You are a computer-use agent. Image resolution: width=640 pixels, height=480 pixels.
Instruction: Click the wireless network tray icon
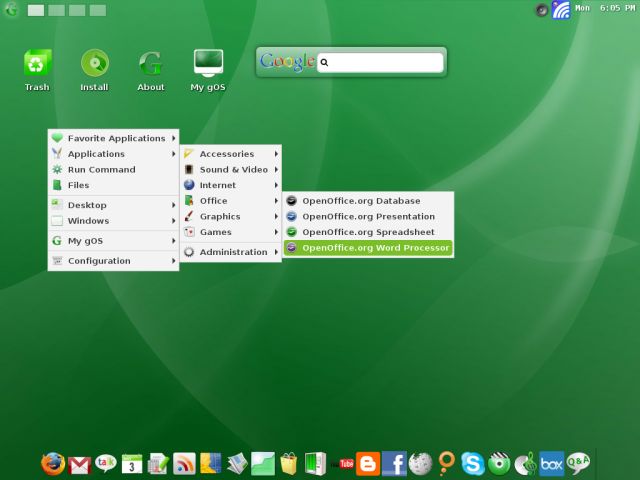(x=561, y=10)
